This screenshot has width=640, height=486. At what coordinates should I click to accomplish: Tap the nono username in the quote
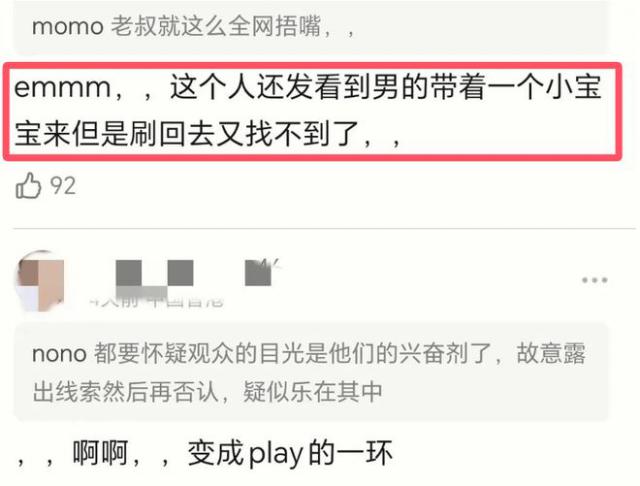(59, 353)
